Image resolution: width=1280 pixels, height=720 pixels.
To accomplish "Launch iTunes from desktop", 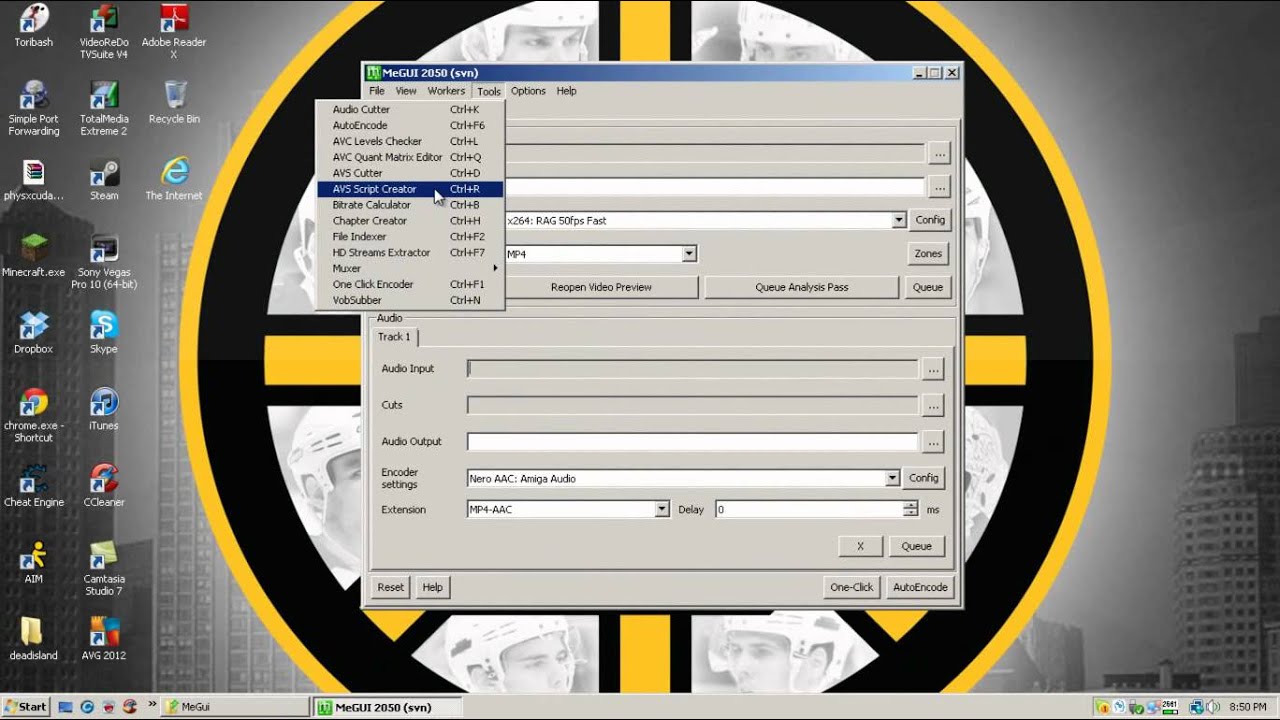I will 104,409.
